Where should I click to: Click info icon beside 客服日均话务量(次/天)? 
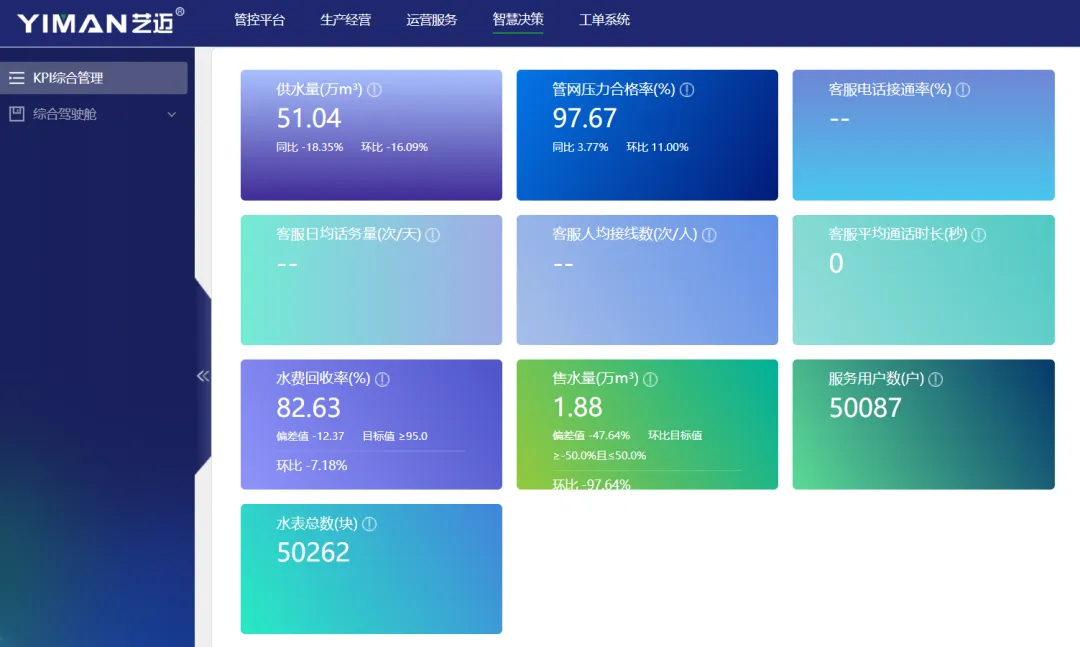[x=433, y=235]
